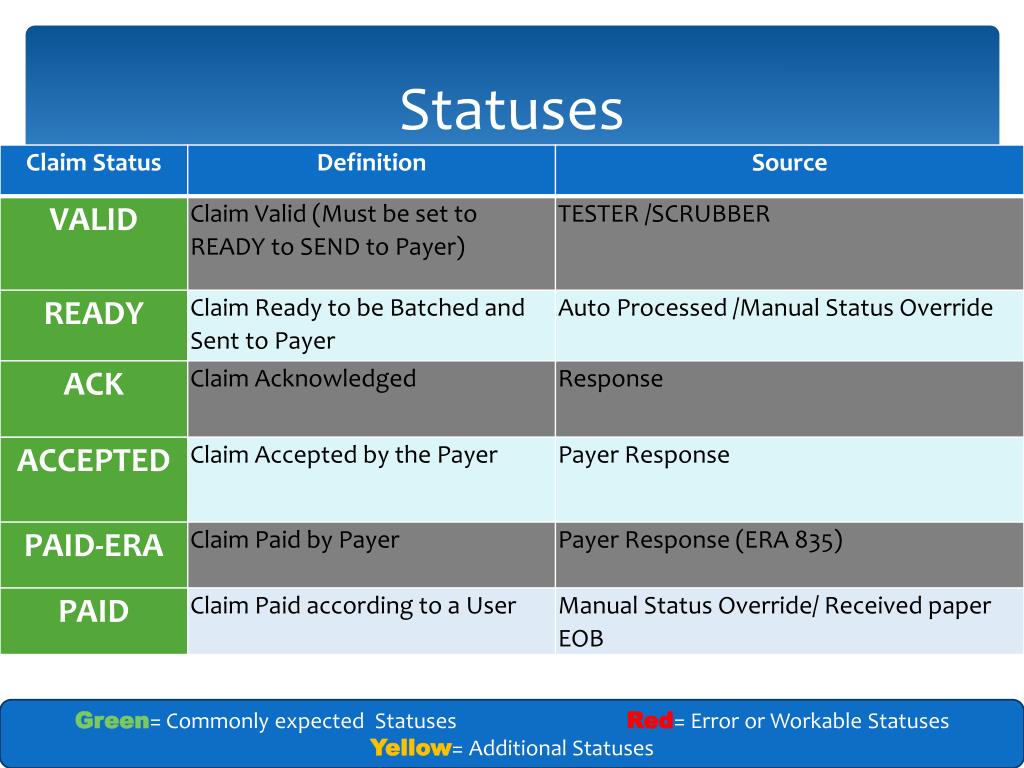Click 'Manual Status Override/ Received paper EOB' cell

coord(789,621)
